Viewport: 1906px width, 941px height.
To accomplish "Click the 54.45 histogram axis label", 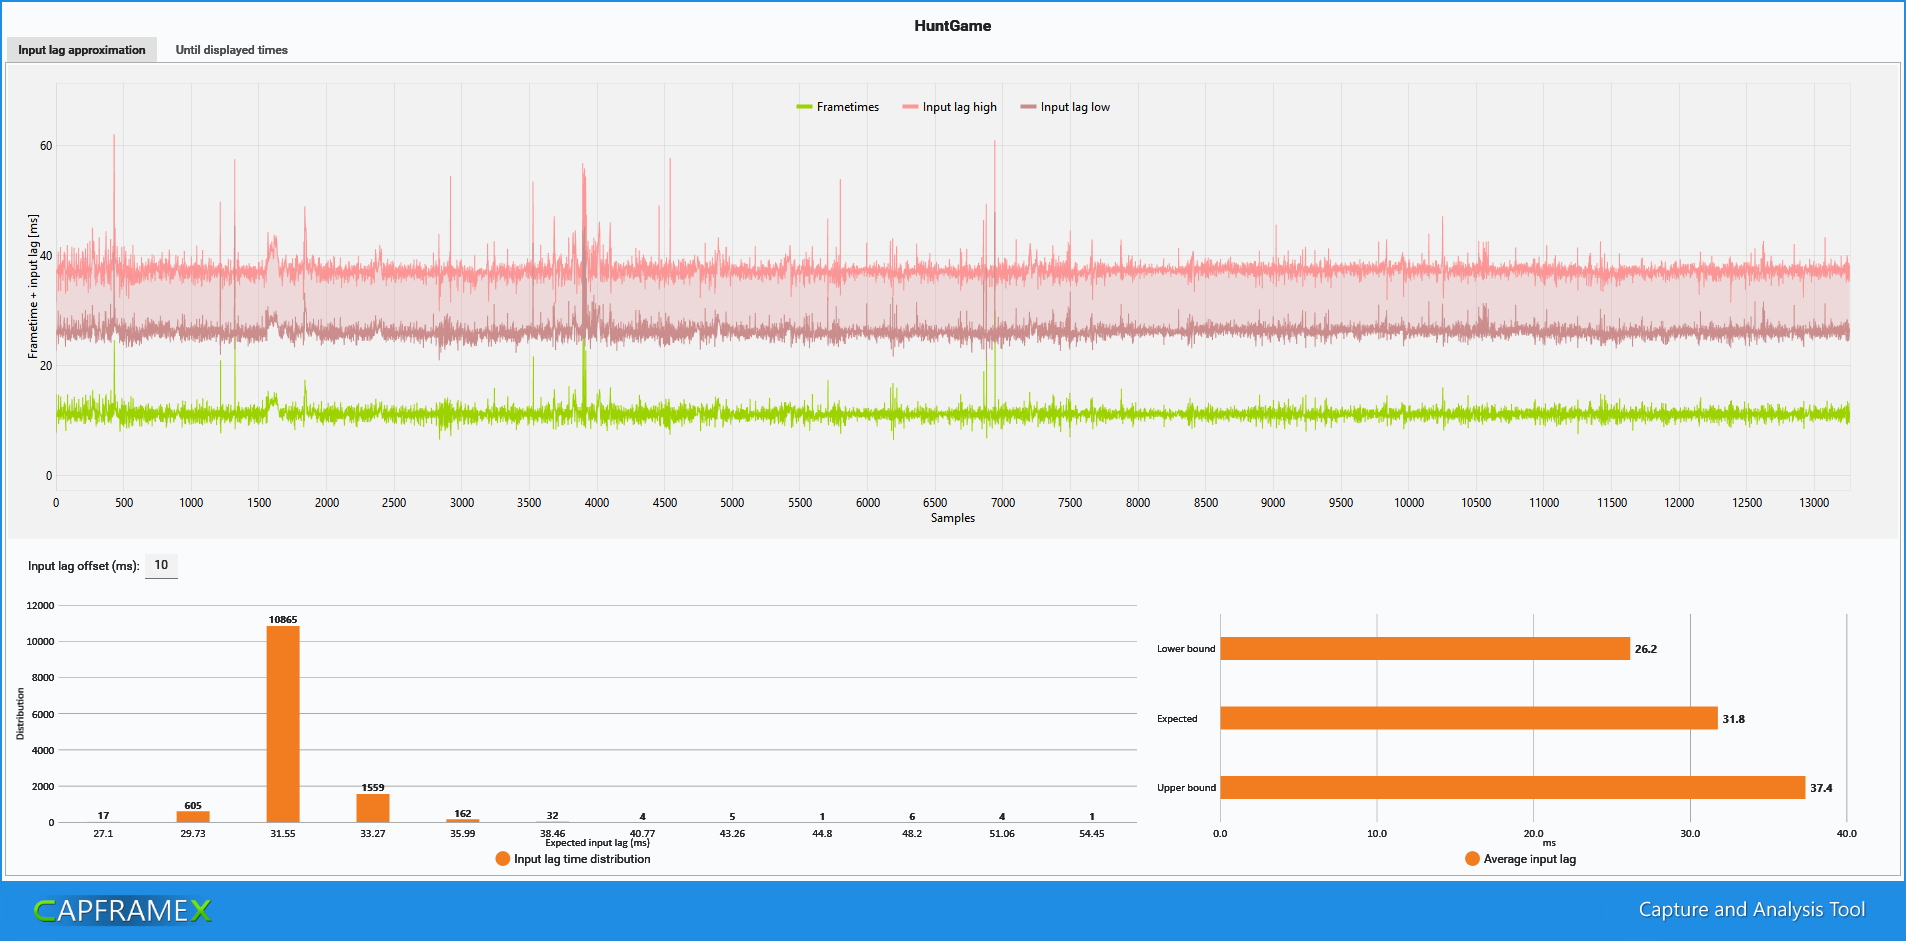I will click(1092, 833).
